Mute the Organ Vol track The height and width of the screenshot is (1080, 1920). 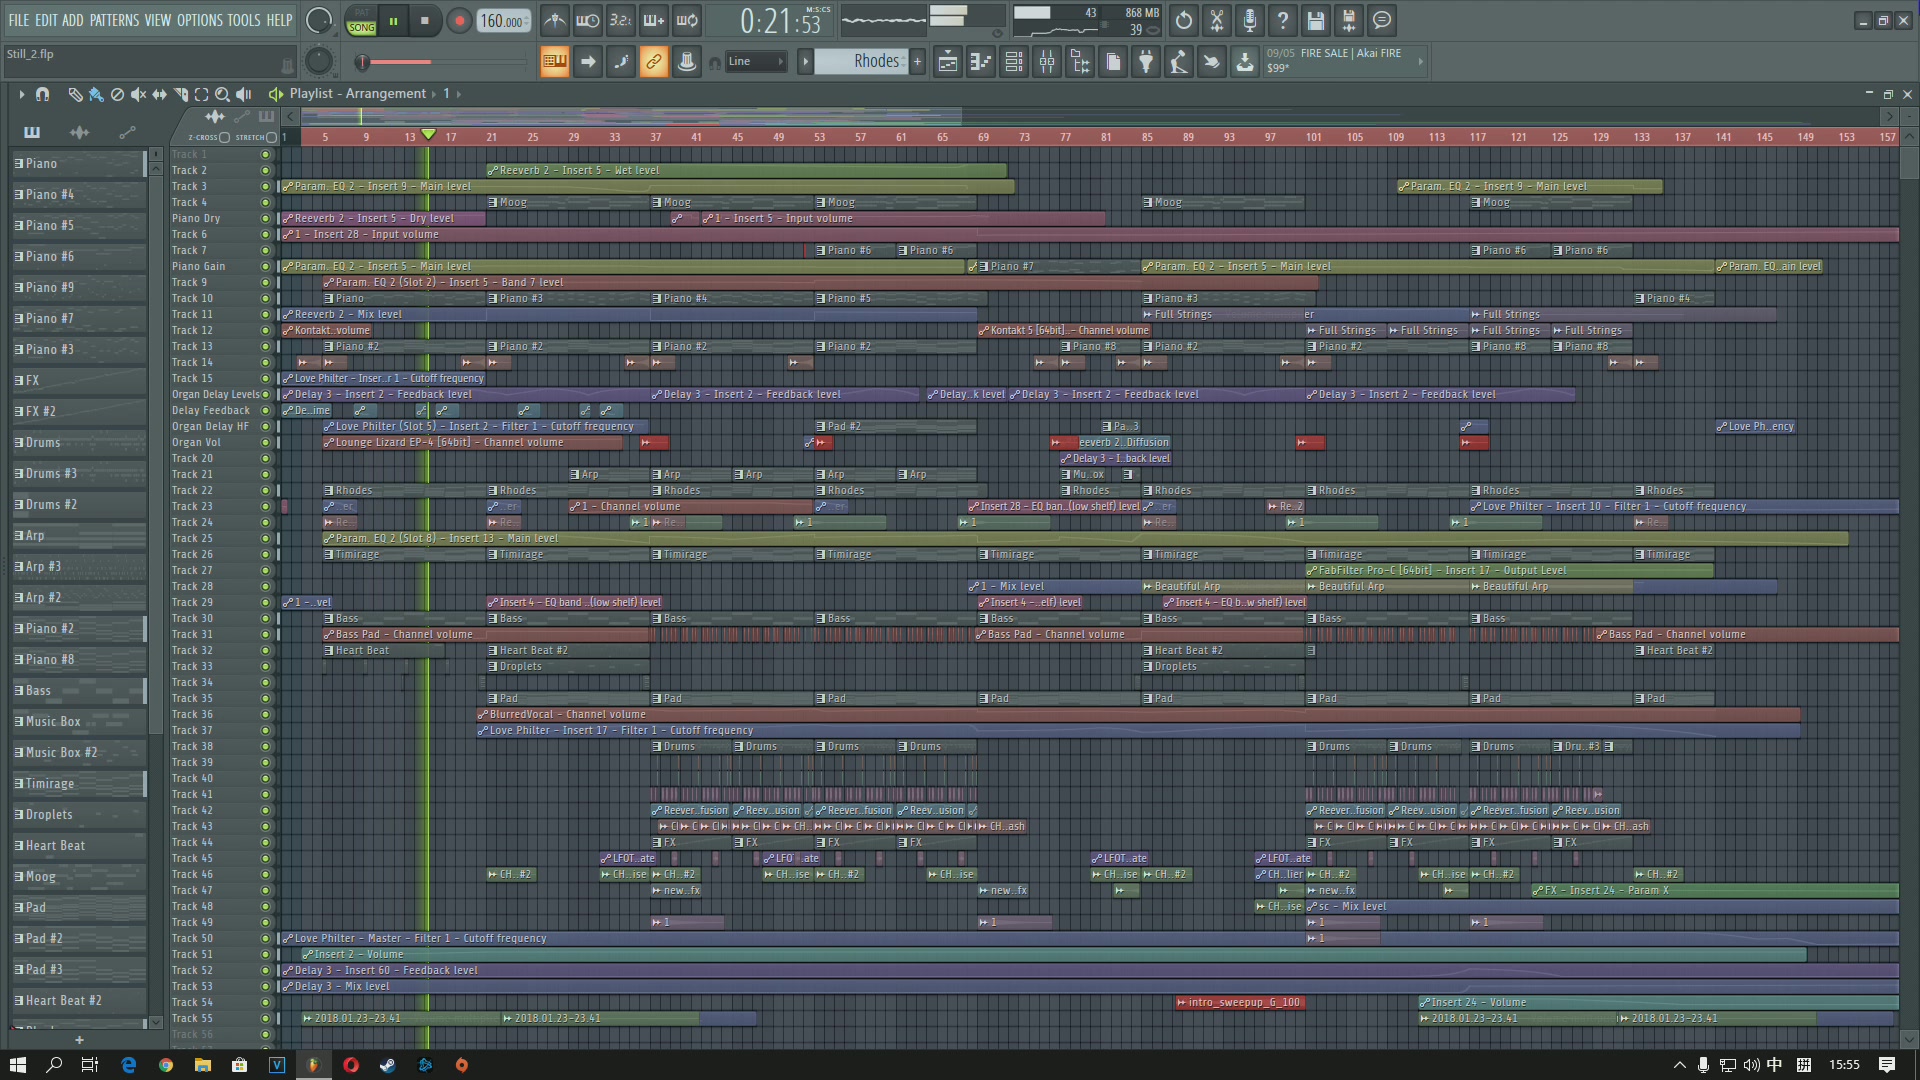[265, 442]
